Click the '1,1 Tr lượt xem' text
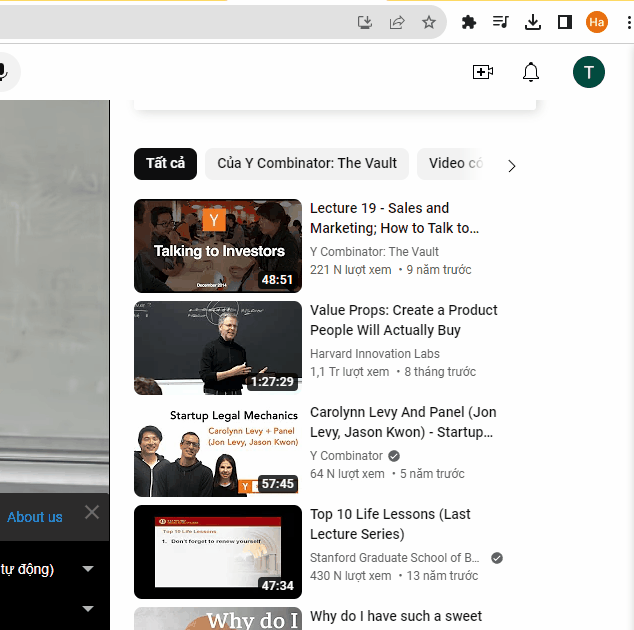Image resolution: width=634 pixels, height=630 pixels. click(349, 372)
